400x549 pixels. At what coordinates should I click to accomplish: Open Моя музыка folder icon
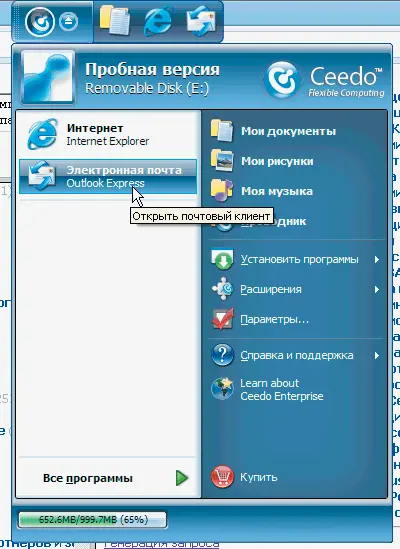(x=222, y=190)
